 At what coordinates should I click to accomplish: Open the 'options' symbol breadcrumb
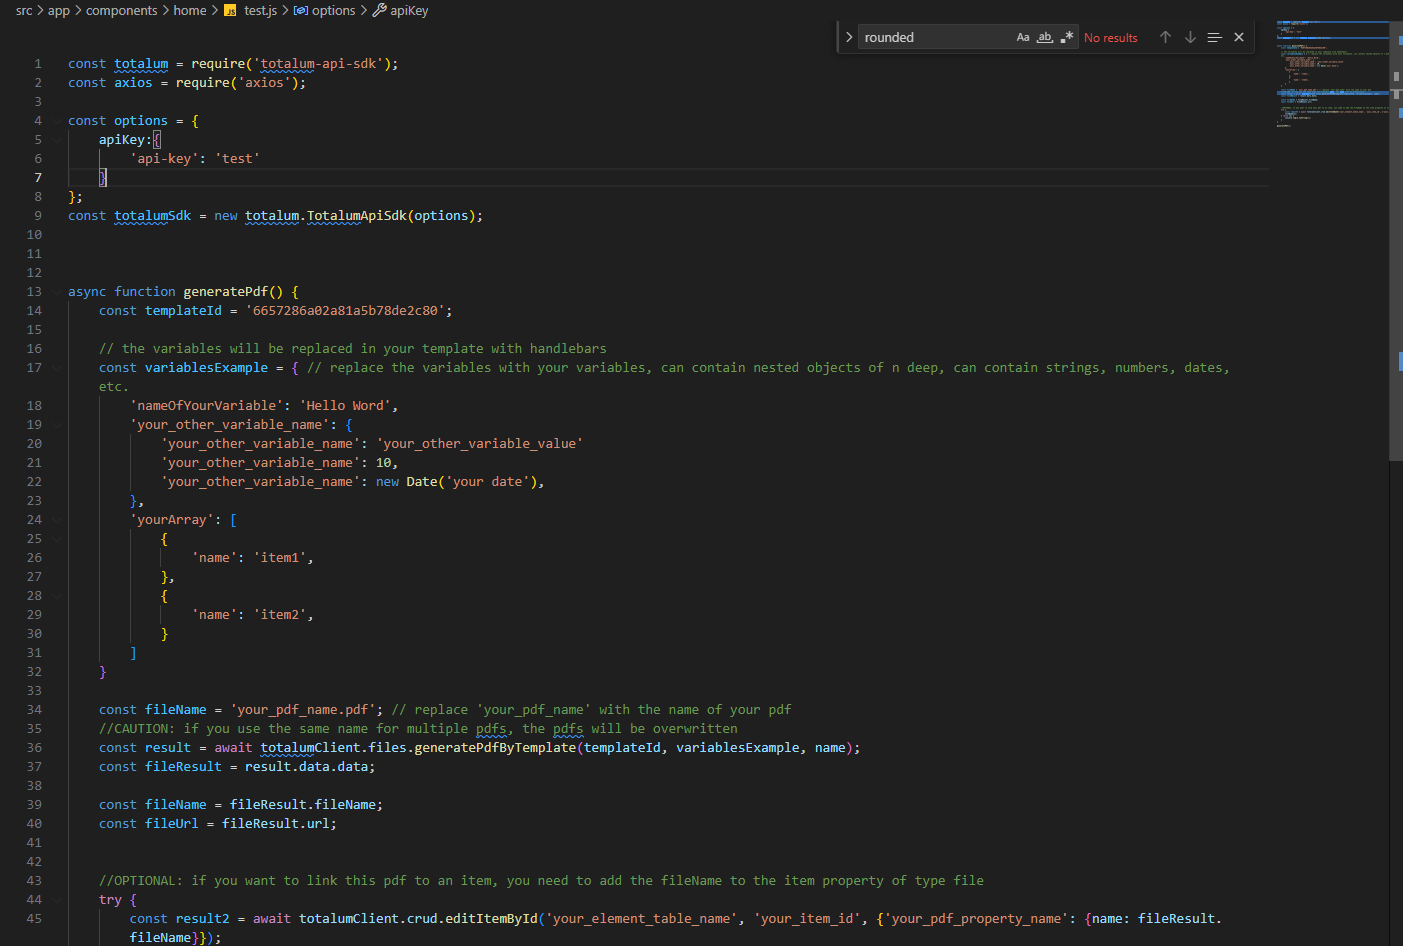pyautogui.click(x=333, y=10)
